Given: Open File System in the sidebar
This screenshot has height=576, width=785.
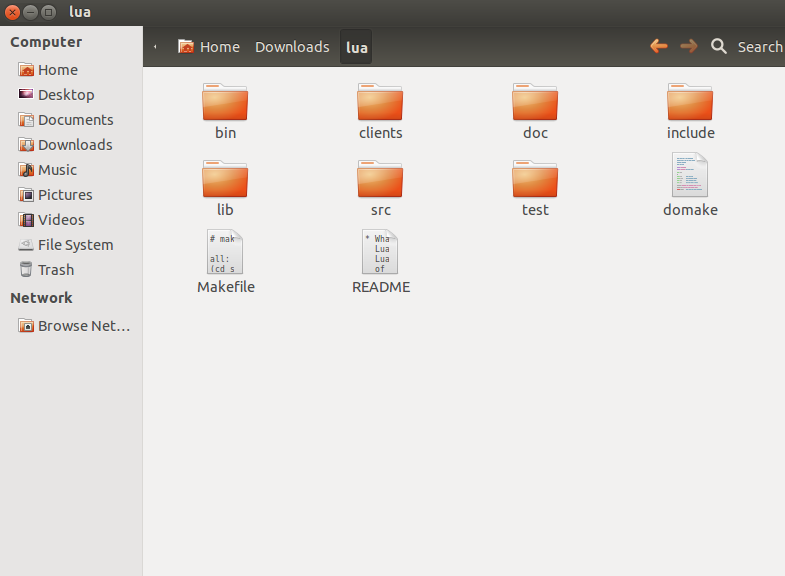Looking at the screenshot, I should 71,245.
